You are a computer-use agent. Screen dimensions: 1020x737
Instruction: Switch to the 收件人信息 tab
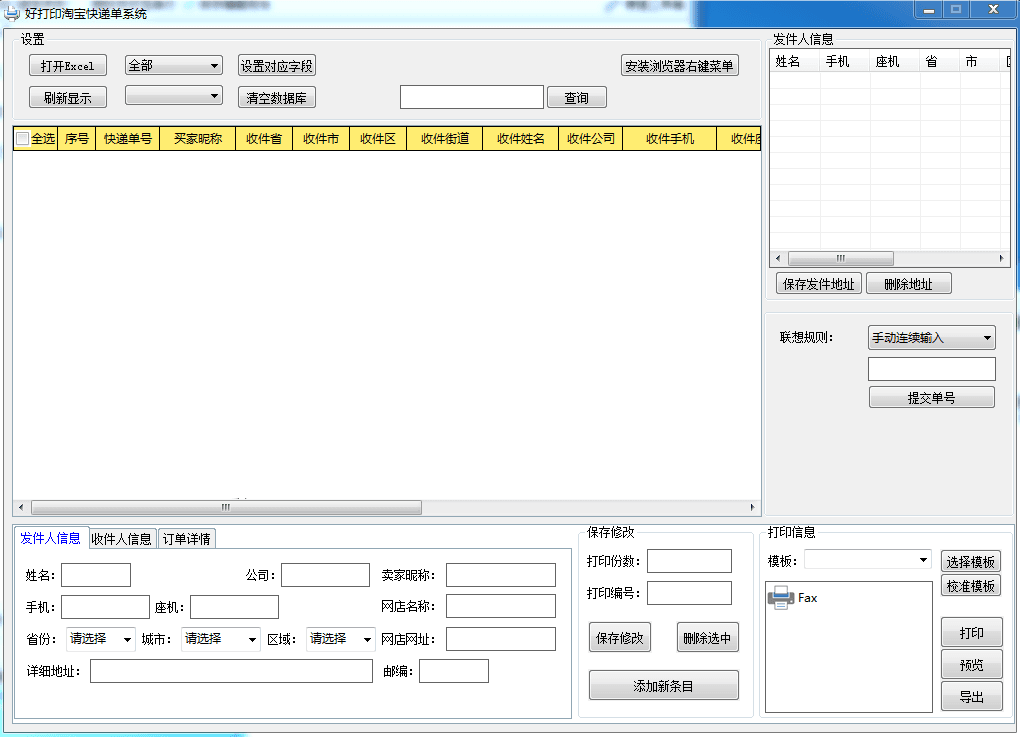121,539
